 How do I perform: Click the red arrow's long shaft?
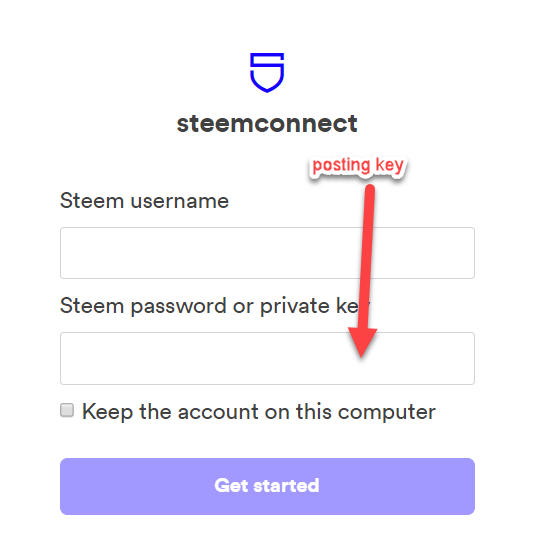(x=367, y=257)
